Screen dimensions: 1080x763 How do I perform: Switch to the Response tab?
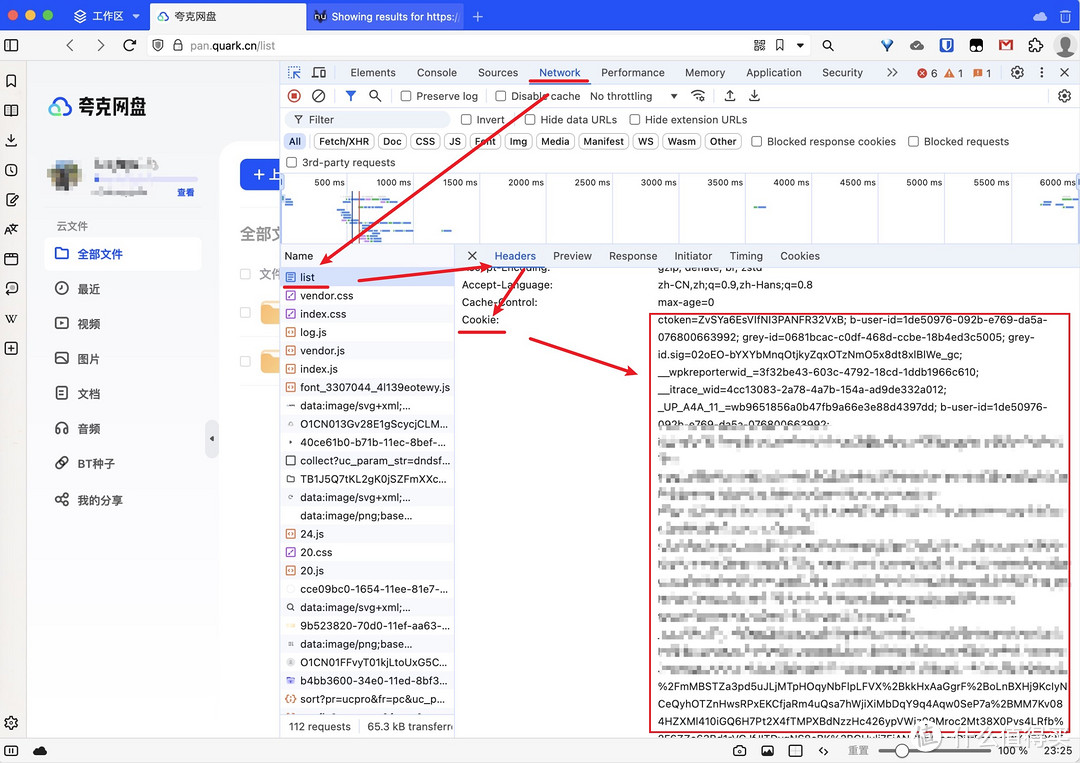(x=633, y=256)
